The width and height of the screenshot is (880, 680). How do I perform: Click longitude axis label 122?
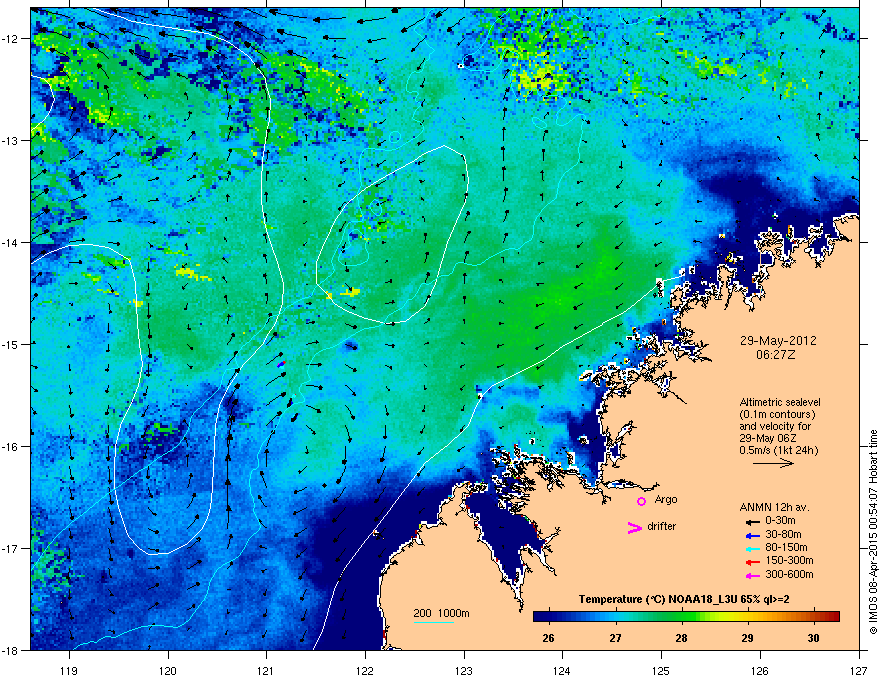(x=365, y=670)
